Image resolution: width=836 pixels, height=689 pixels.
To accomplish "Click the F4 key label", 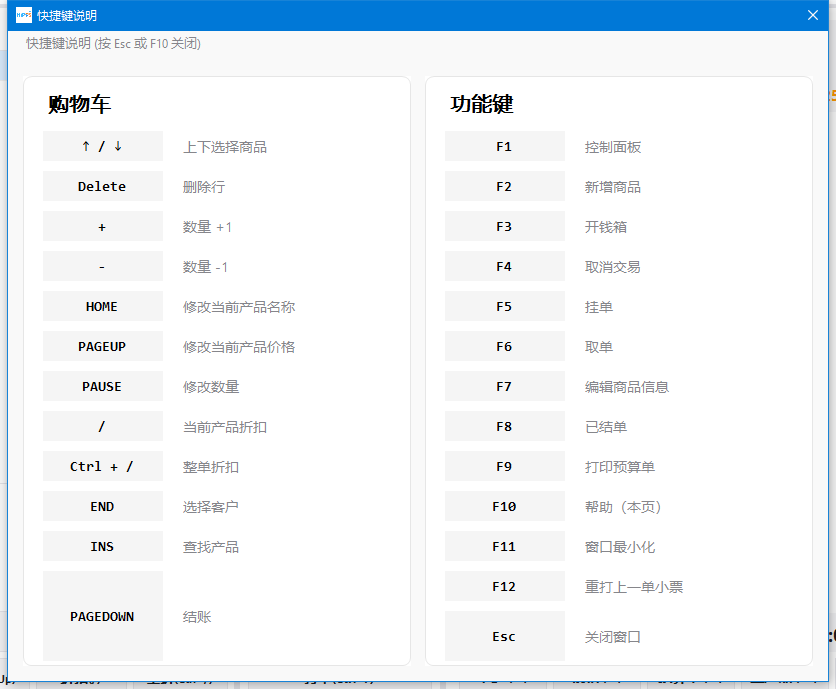I will 504,266.
